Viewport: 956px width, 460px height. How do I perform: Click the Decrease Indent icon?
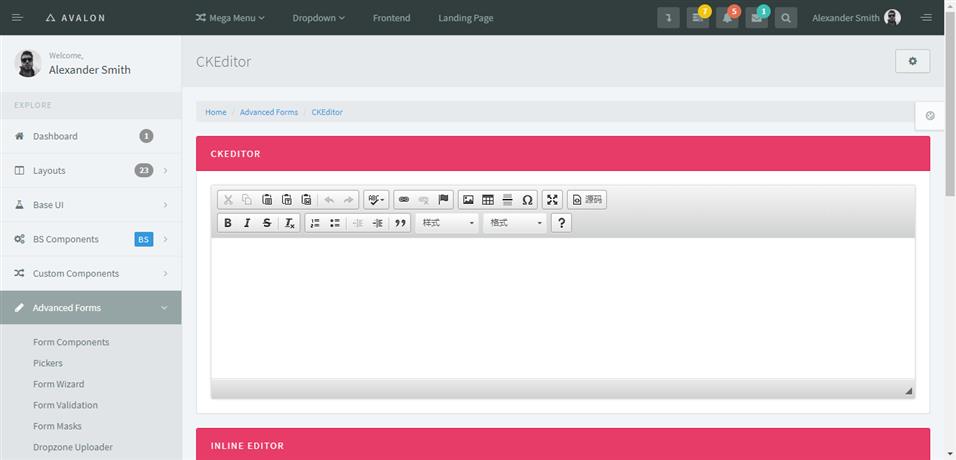[x=358, y=223]
